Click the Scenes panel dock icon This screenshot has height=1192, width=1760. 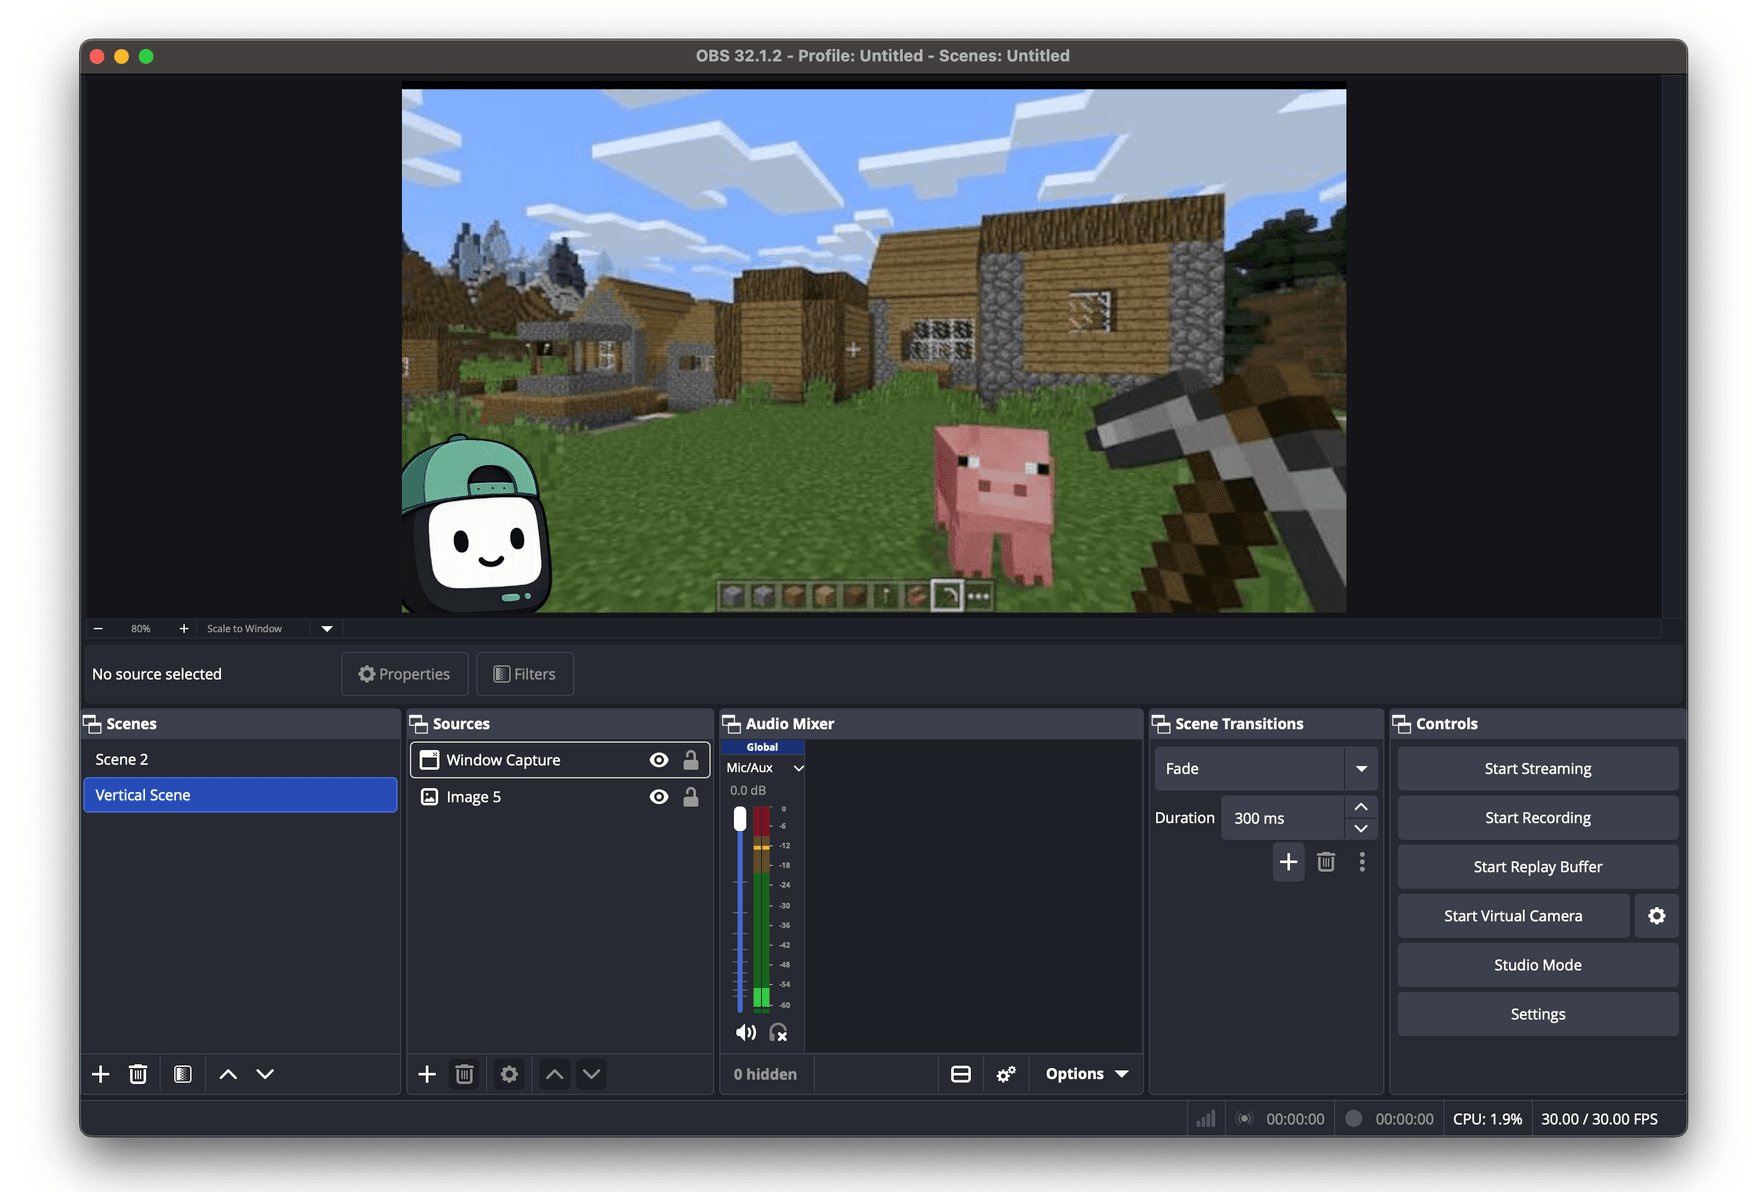(x=92, y=724)
